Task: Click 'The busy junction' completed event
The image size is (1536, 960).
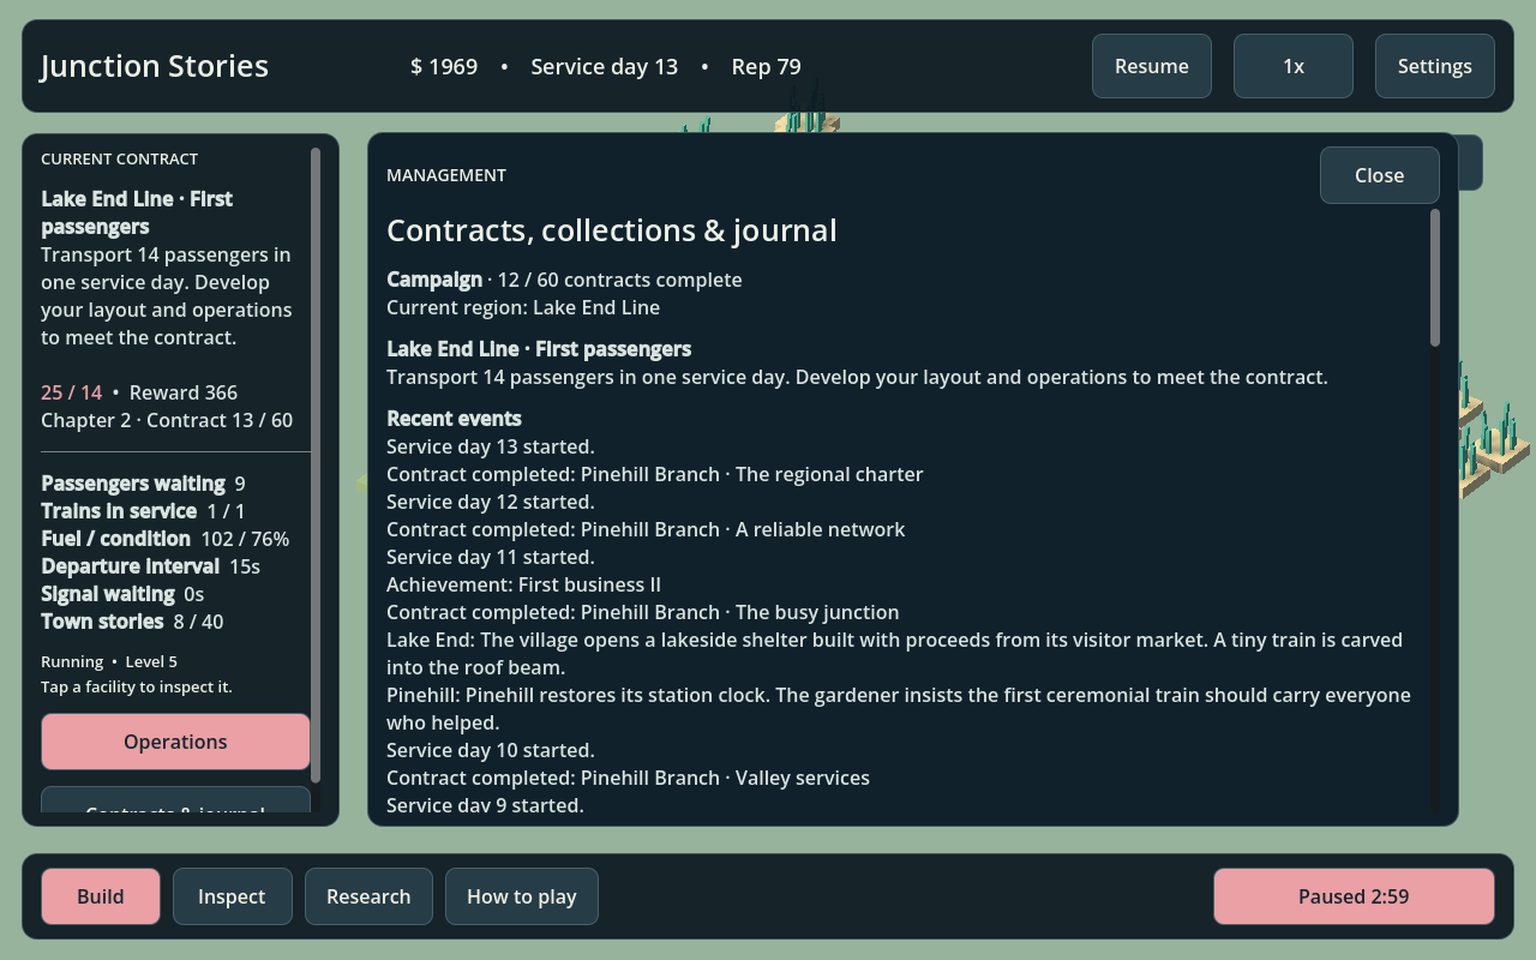Action: coord(643,612)
